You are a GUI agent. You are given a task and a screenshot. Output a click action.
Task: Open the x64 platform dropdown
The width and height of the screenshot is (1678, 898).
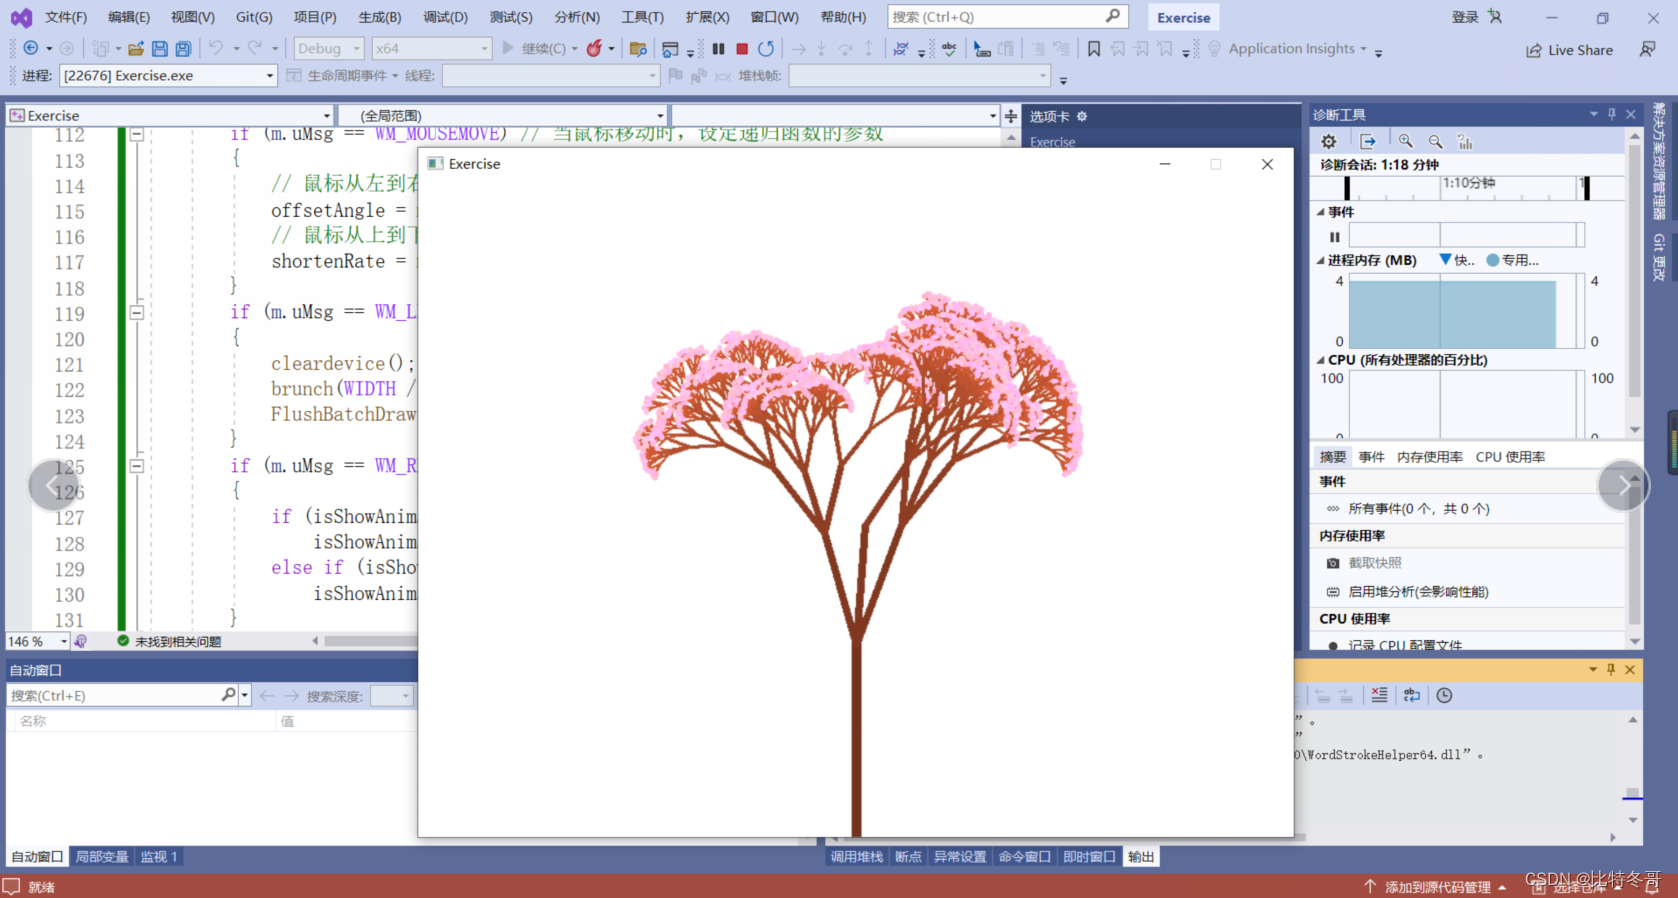(x=432, y=48)
